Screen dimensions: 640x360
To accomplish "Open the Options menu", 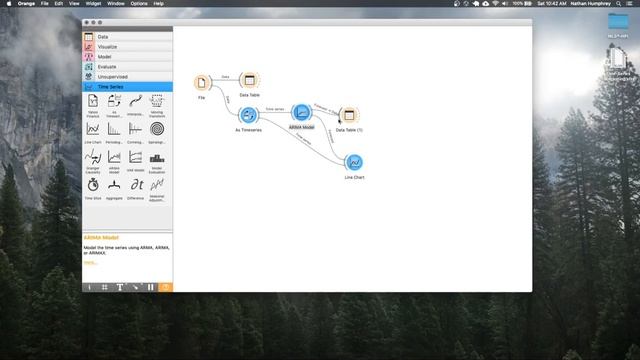I will tap(139, 3).
